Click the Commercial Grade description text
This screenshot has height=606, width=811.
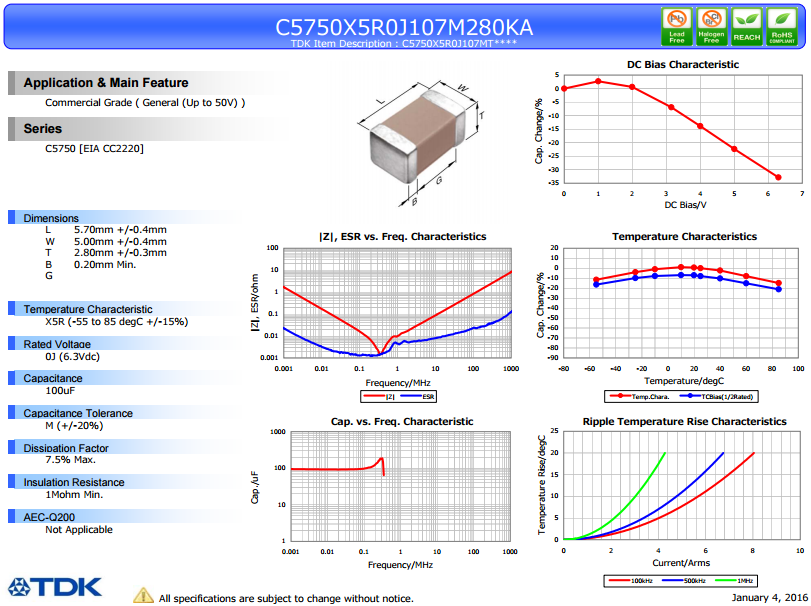click(x=145, y=102)
